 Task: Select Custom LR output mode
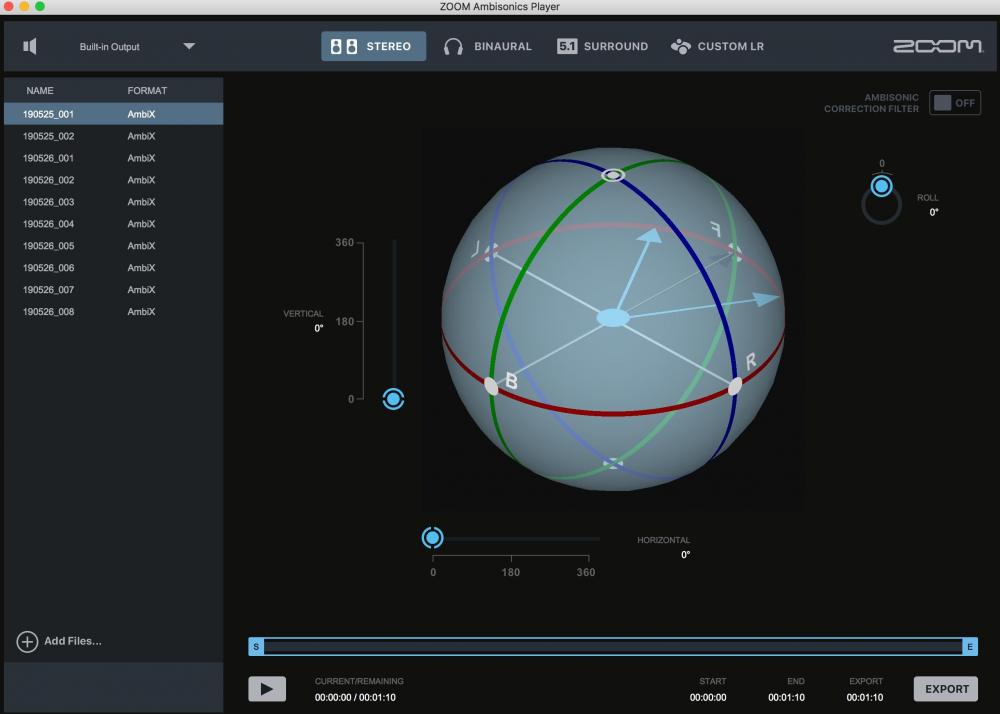tap(717, 46)
